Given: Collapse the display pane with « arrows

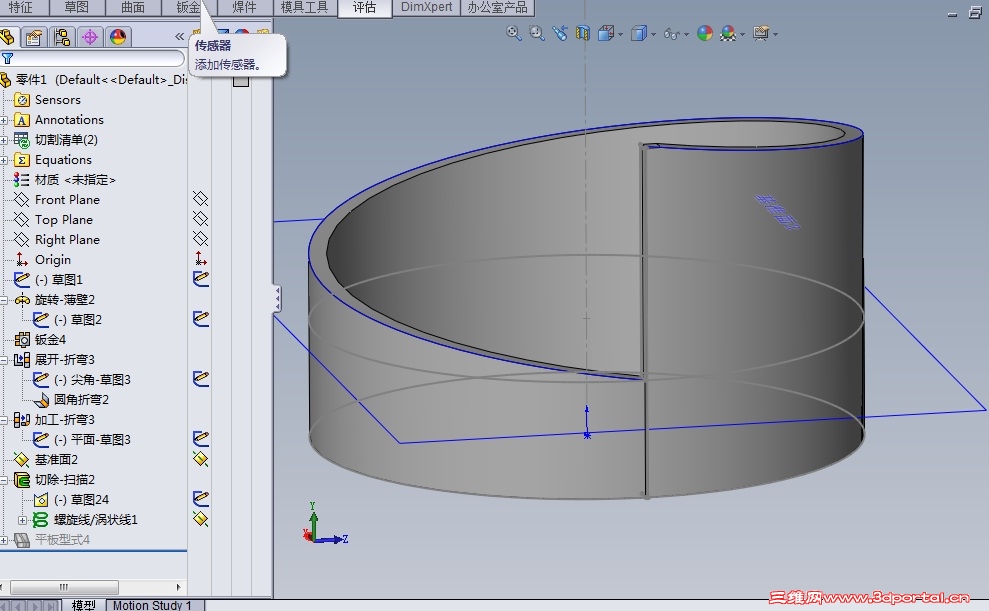Looking at the screenshot, I should tap(180, 37).
